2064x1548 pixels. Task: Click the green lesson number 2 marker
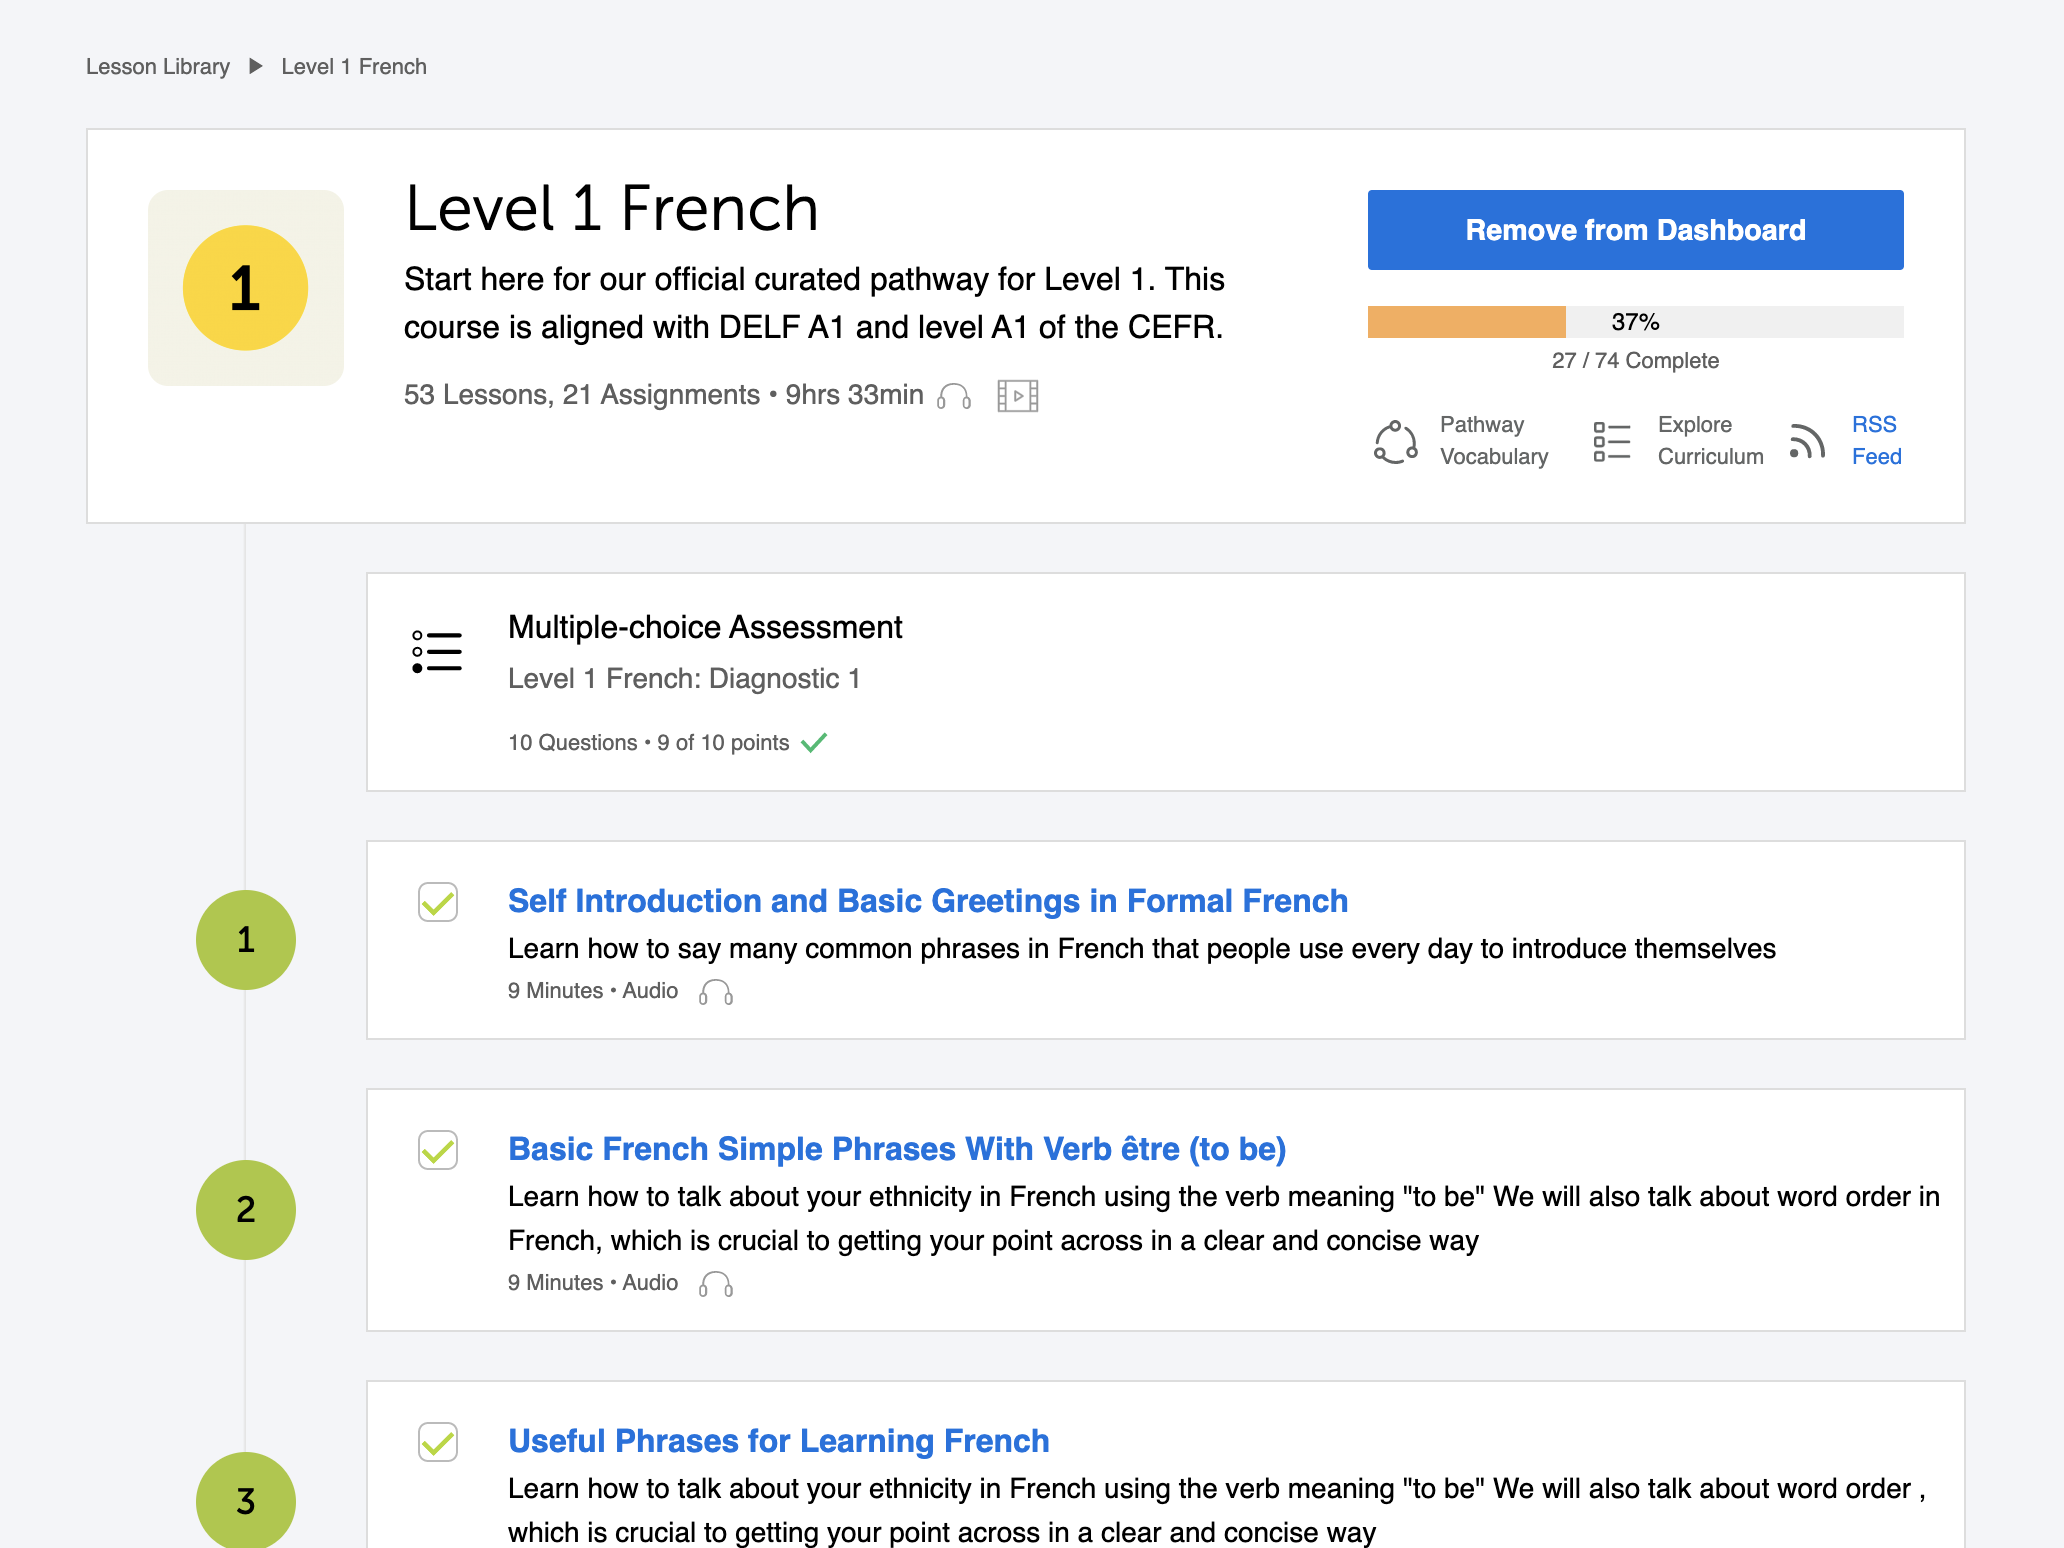pyautogui.click(x=246, y=1210)
